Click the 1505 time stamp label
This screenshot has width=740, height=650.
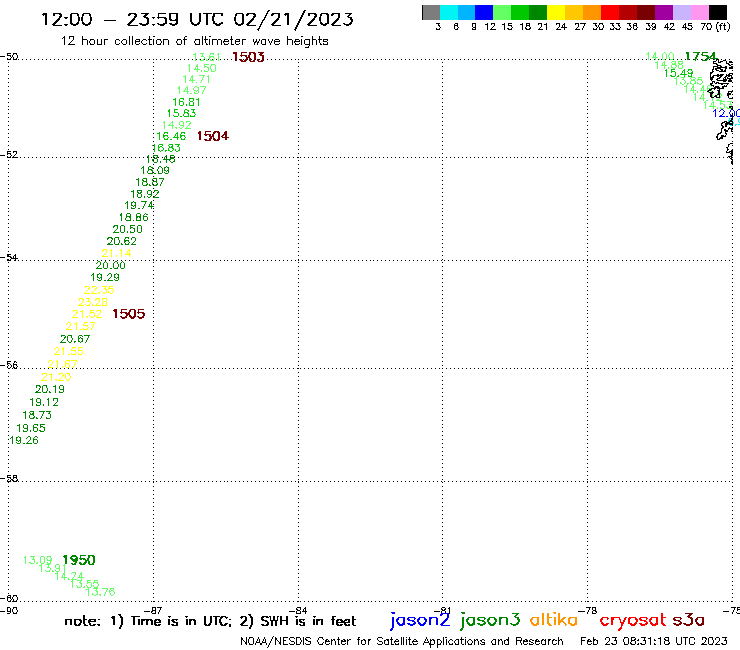[x=129, y=314]
